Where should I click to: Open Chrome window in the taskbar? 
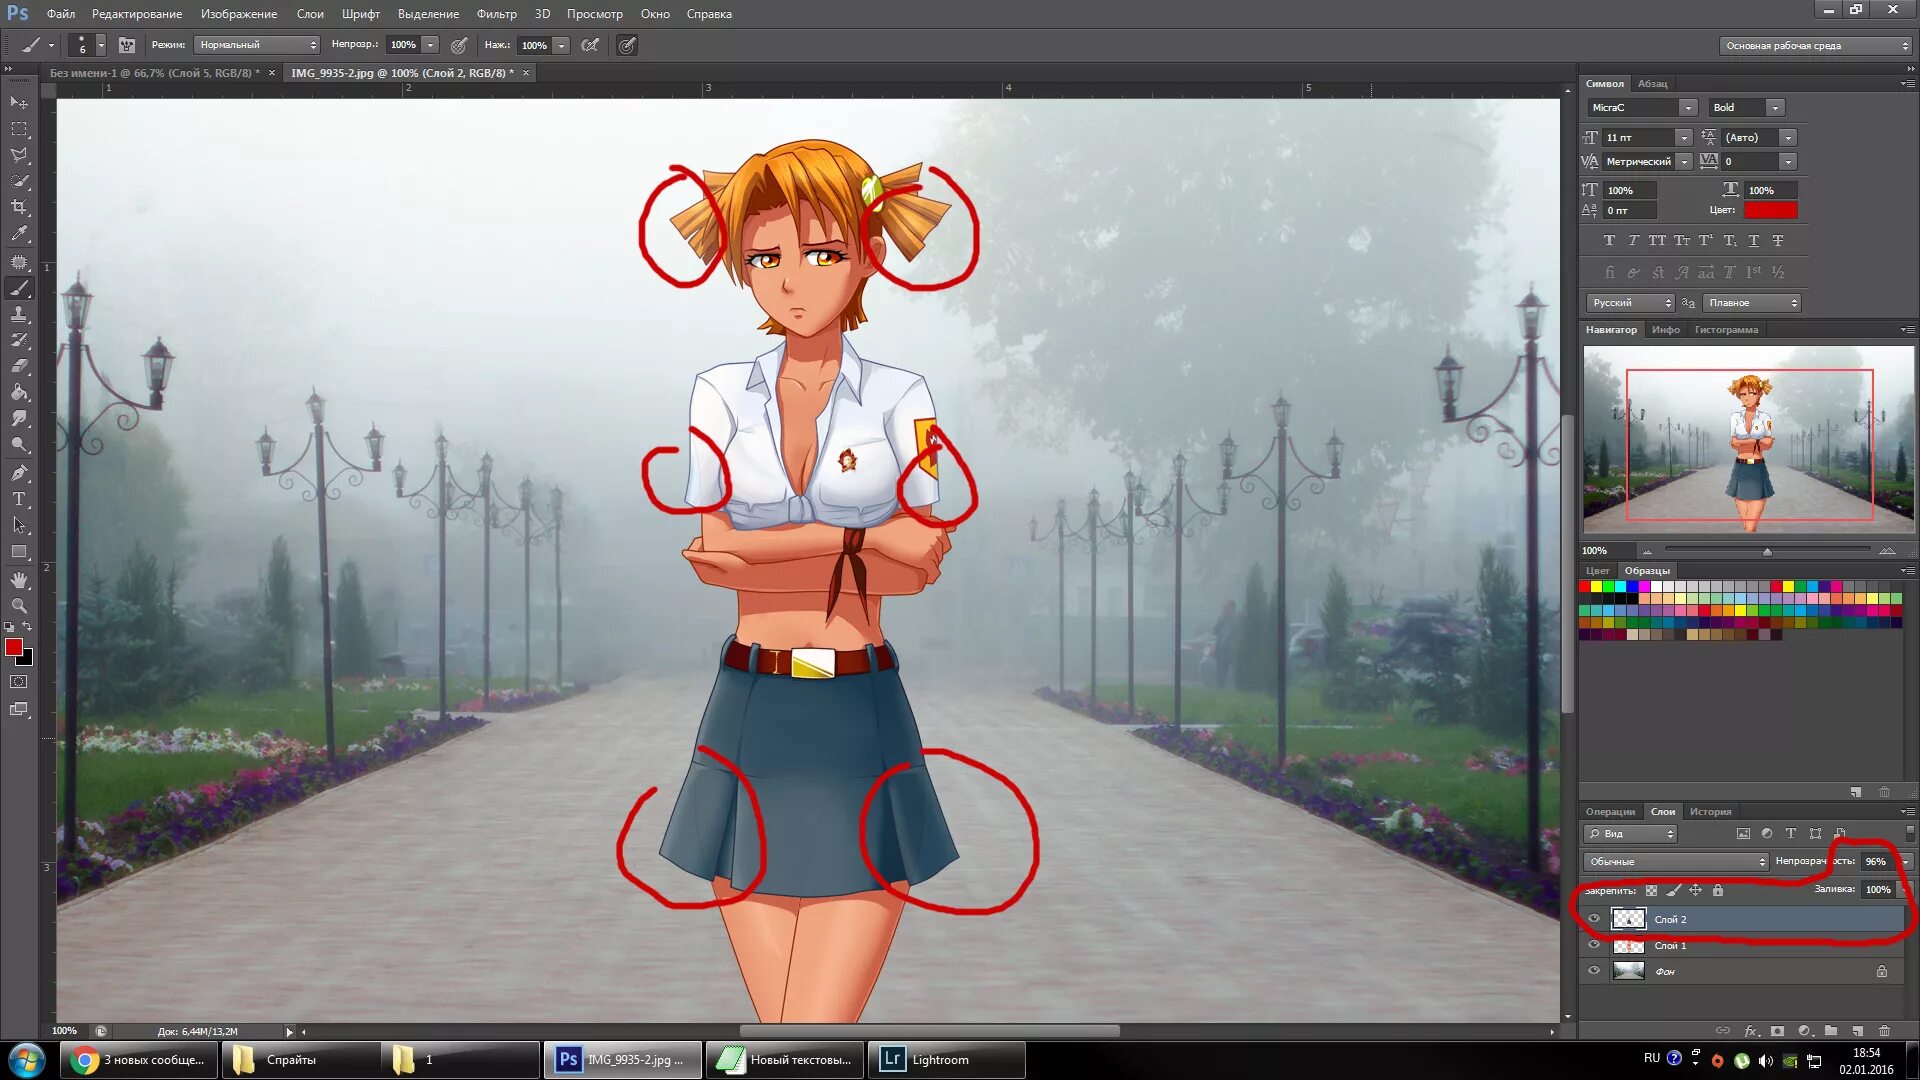tap(139, 1060)
